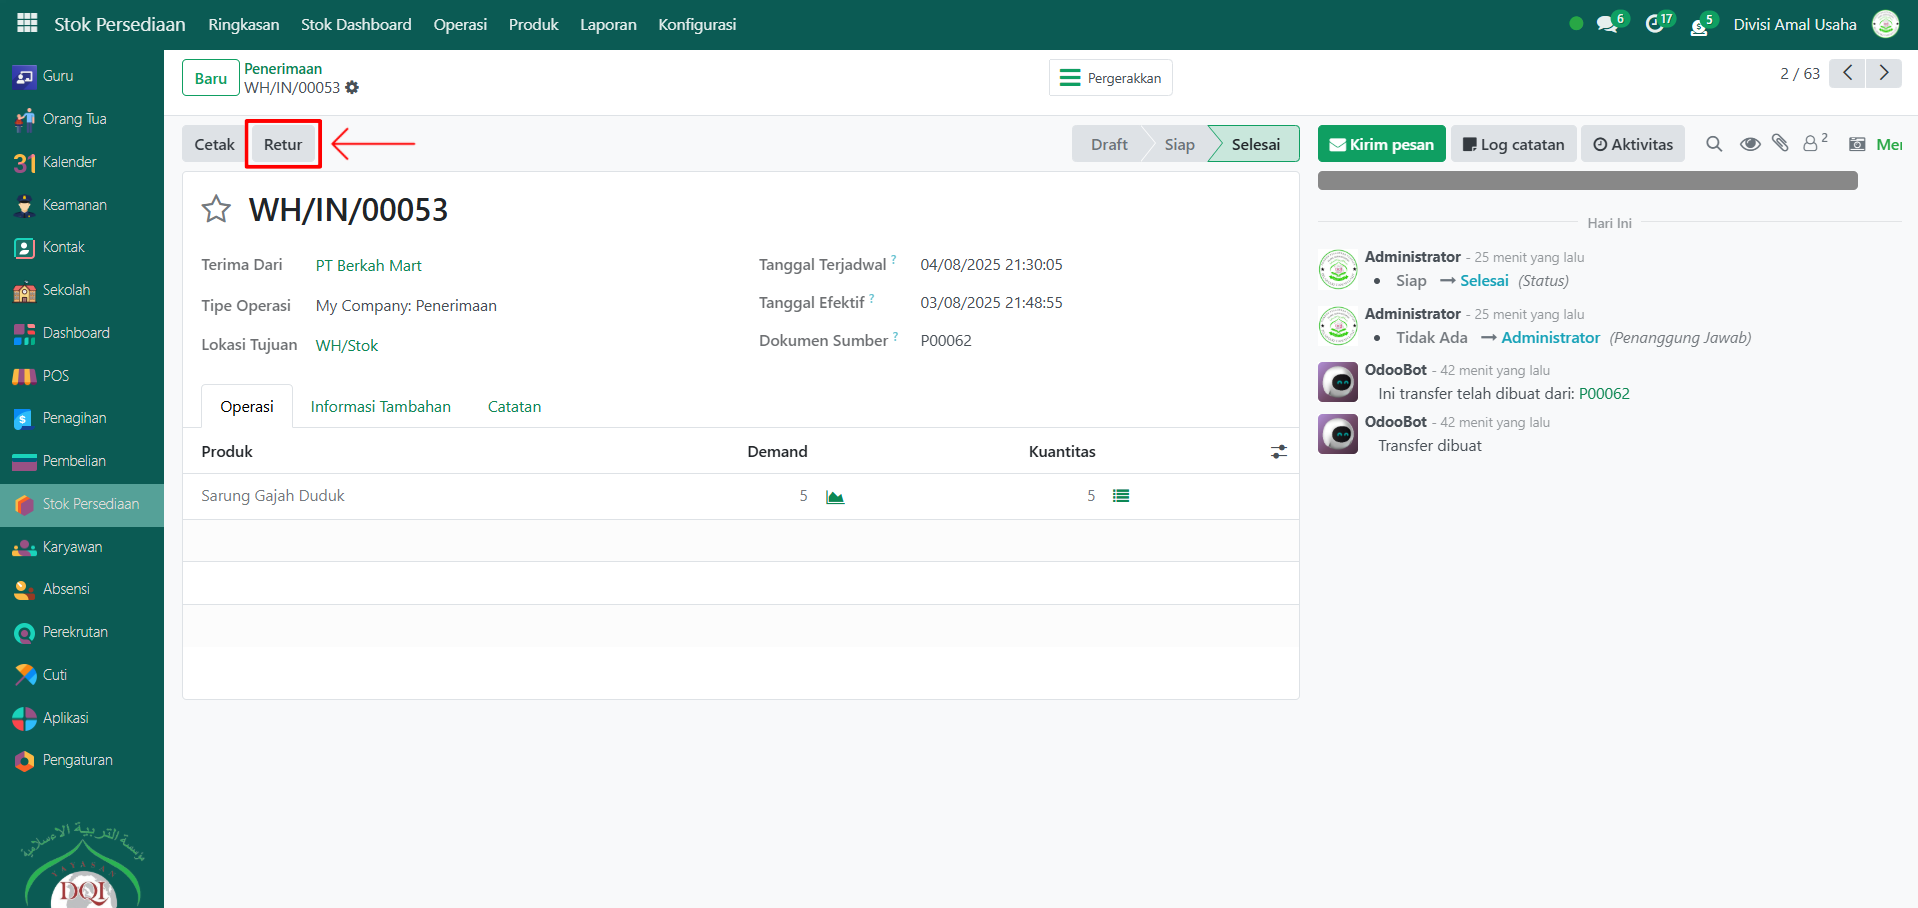Open the Konfigurasi menu
1918x908 pixels.
pos(697,24)
